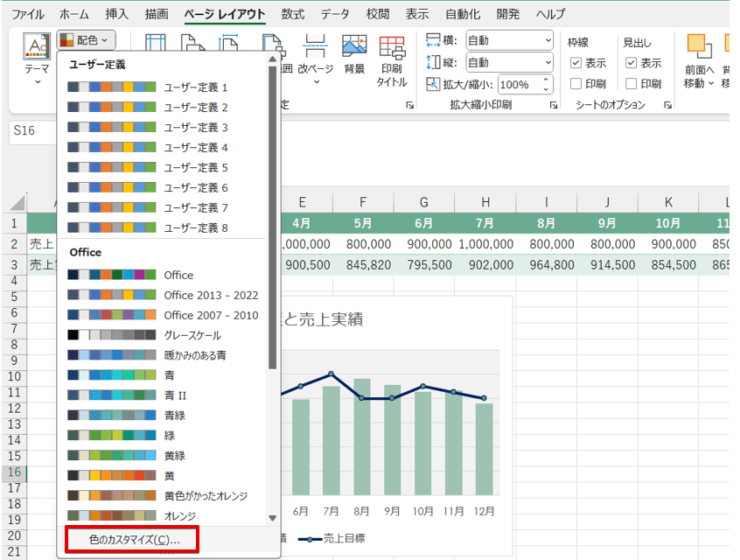The width and height of the screenshot is (740, 560).
Task: Switch to the 数式 (Formulas) ribbon tab
Action: tap(293, 14)
